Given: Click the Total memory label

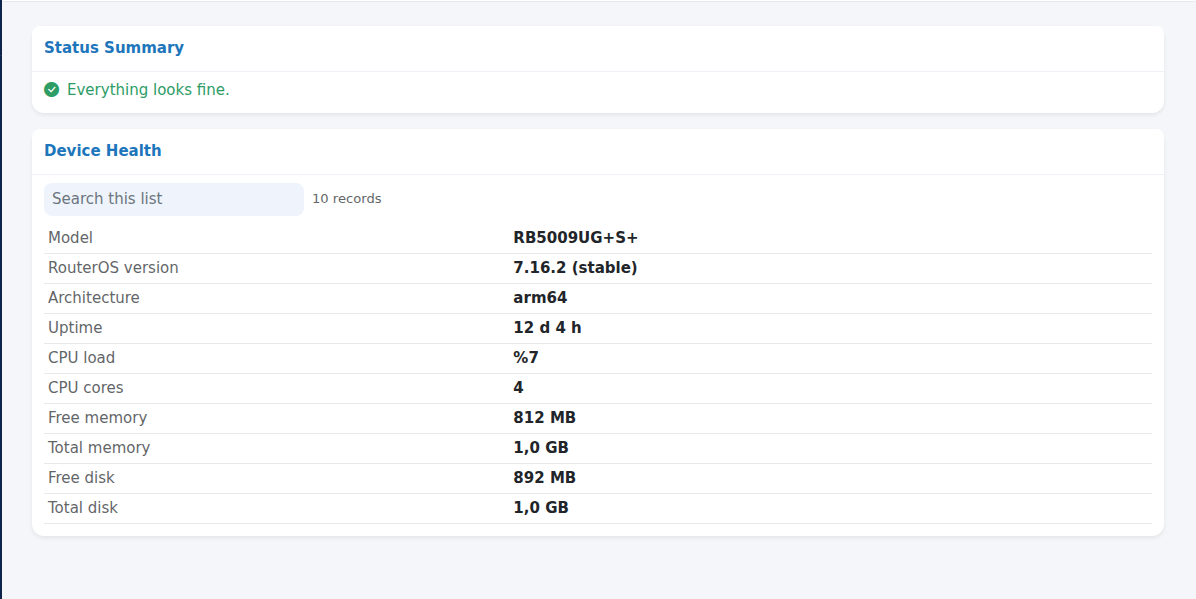Looking at the screenshot, I should [99, 448].
